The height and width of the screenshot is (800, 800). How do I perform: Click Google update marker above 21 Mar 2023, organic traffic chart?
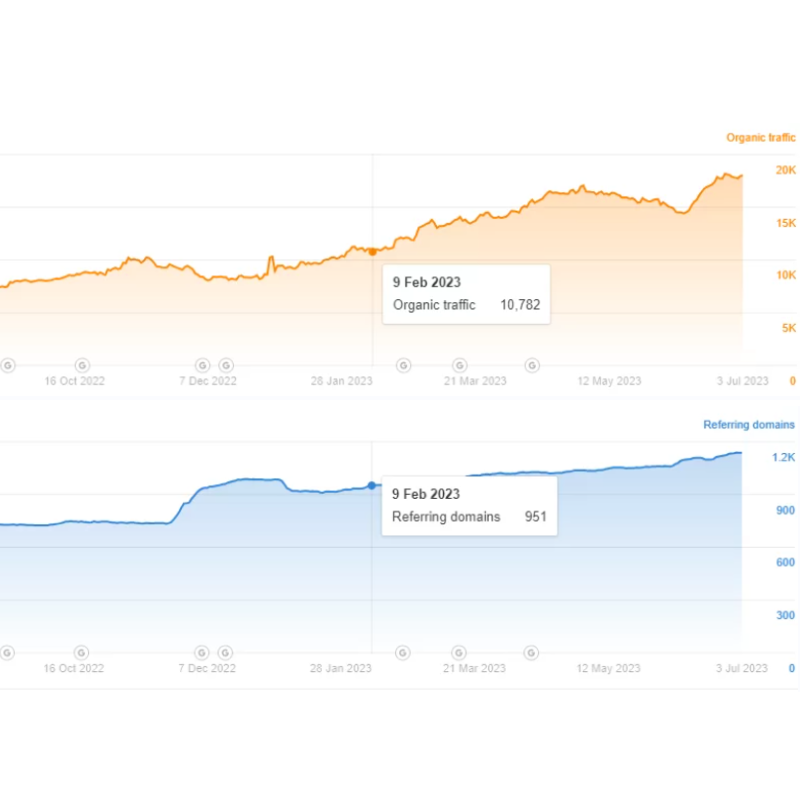pos(460,366)
